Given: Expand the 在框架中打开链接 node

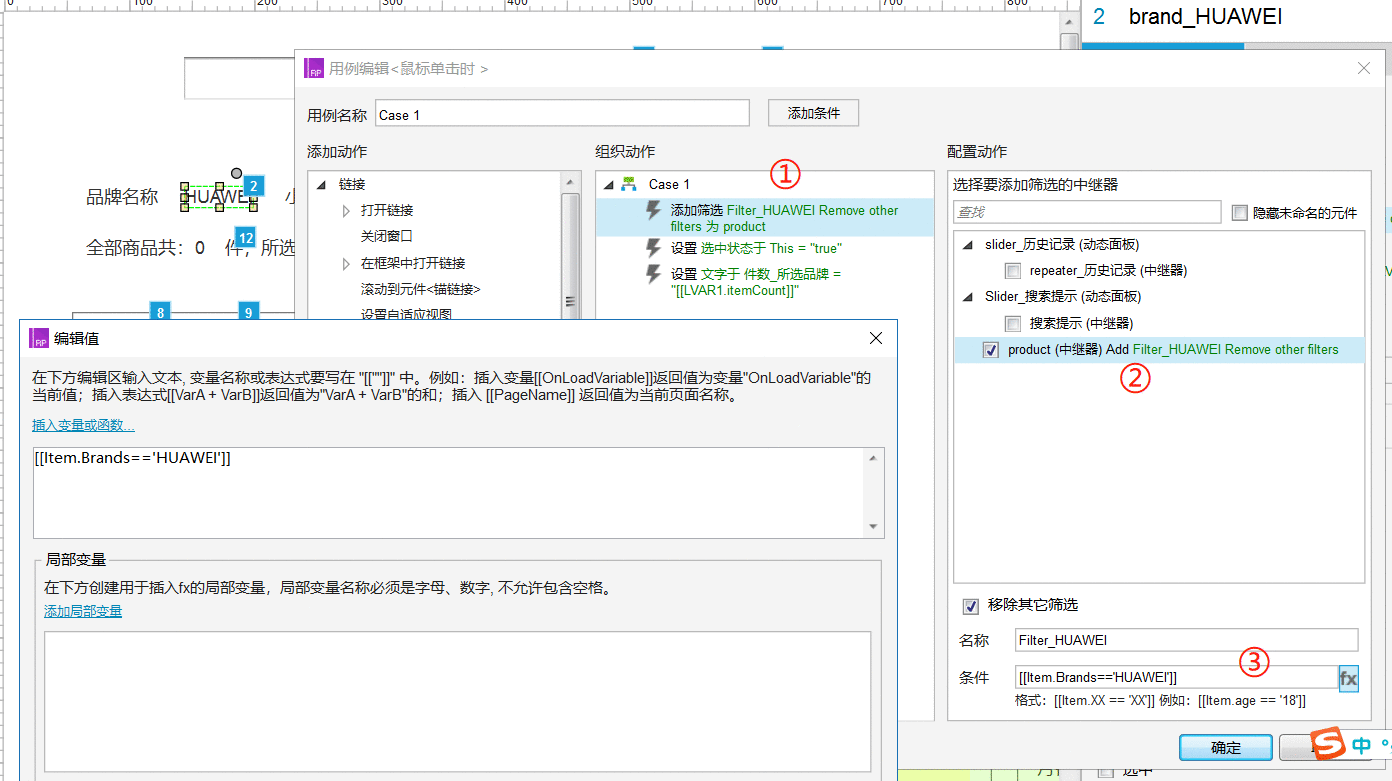Looking at the screenshot, I should click(346, 264).
